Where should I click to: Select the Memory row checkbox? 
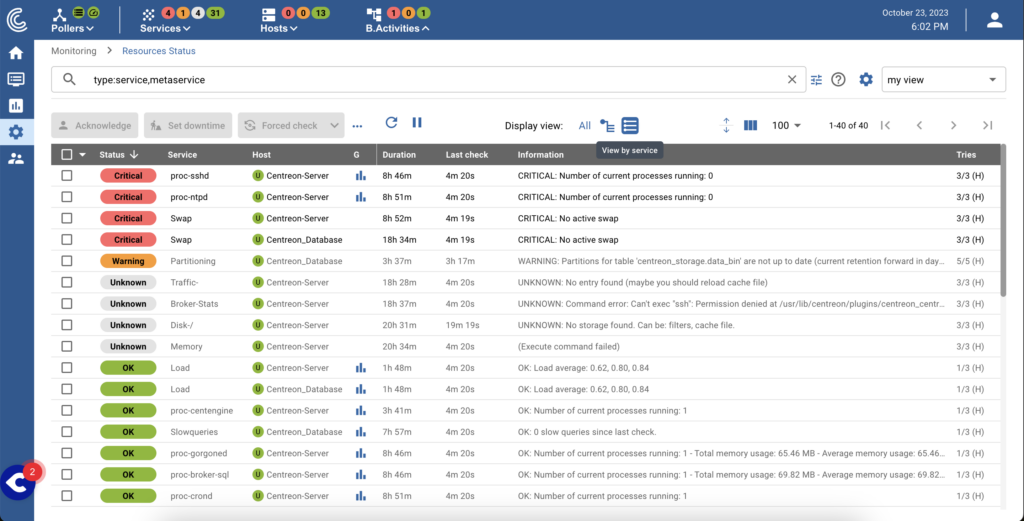(x=67, y=346)
